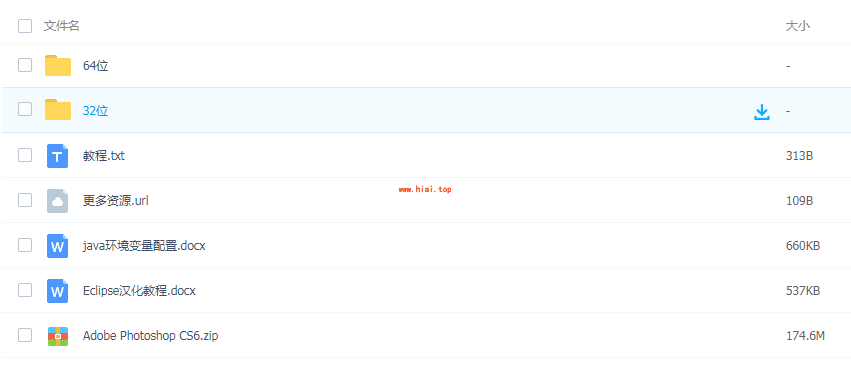Open the 64位 folder name

point(96,66)
